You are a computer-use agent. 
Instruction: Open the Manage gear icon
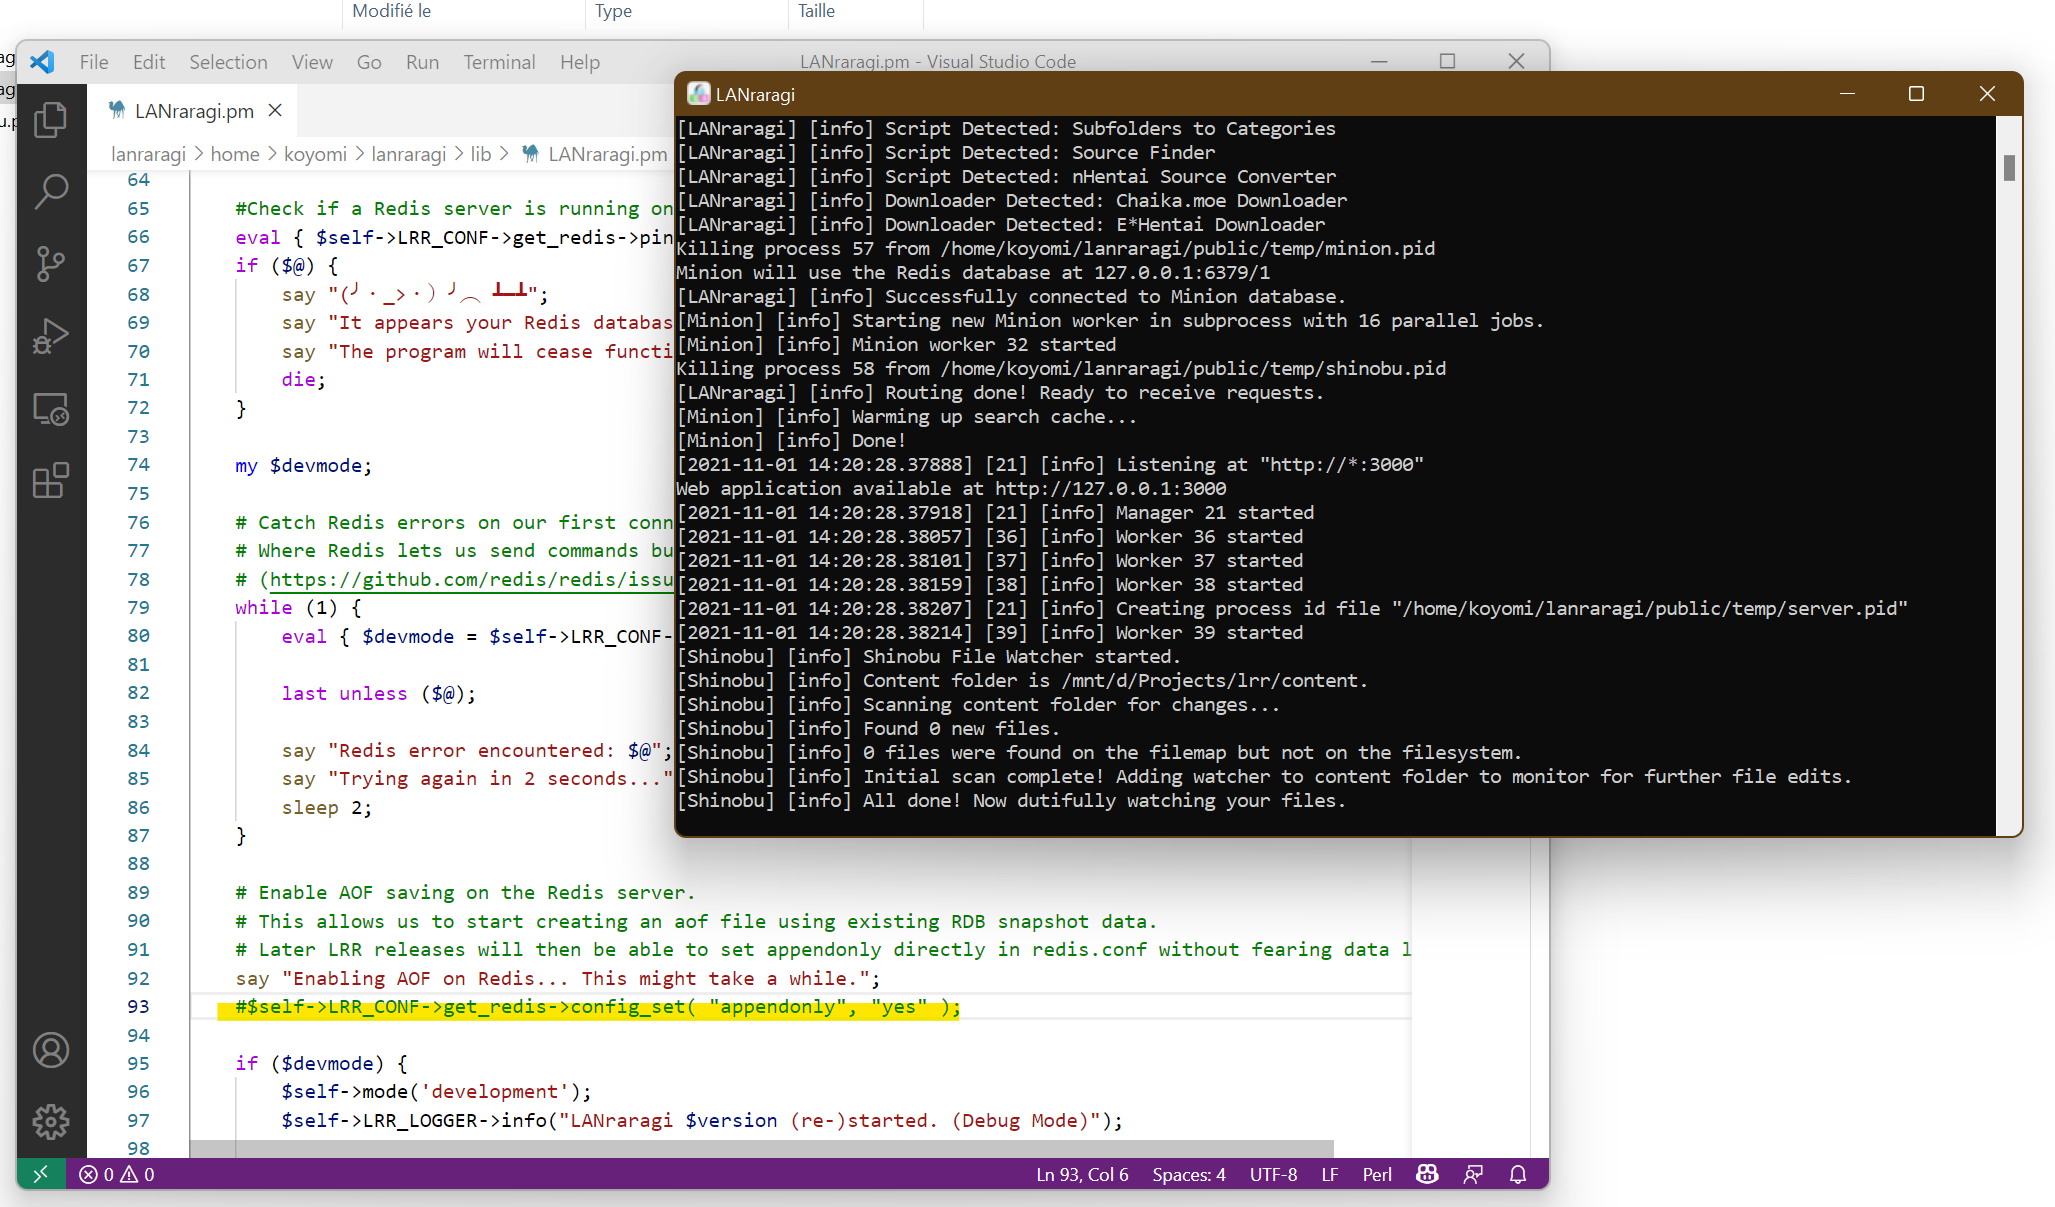pyautogui.click(x=50, y=1121)
